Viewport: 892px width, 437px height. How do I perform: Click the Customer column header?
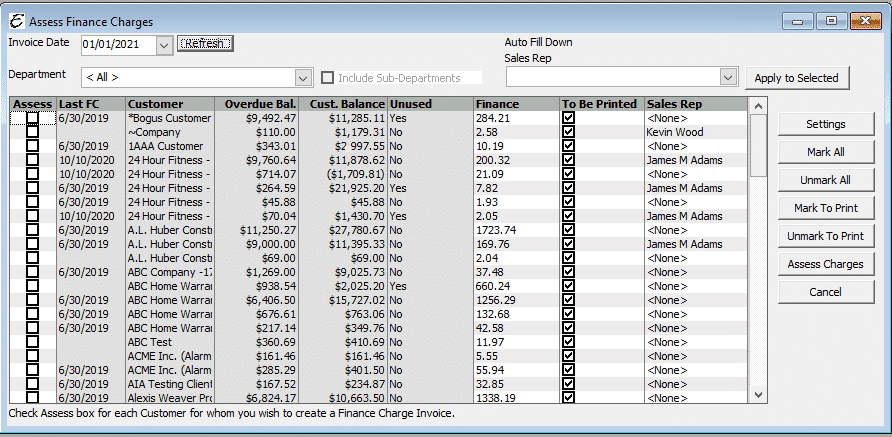click(170, 104)
